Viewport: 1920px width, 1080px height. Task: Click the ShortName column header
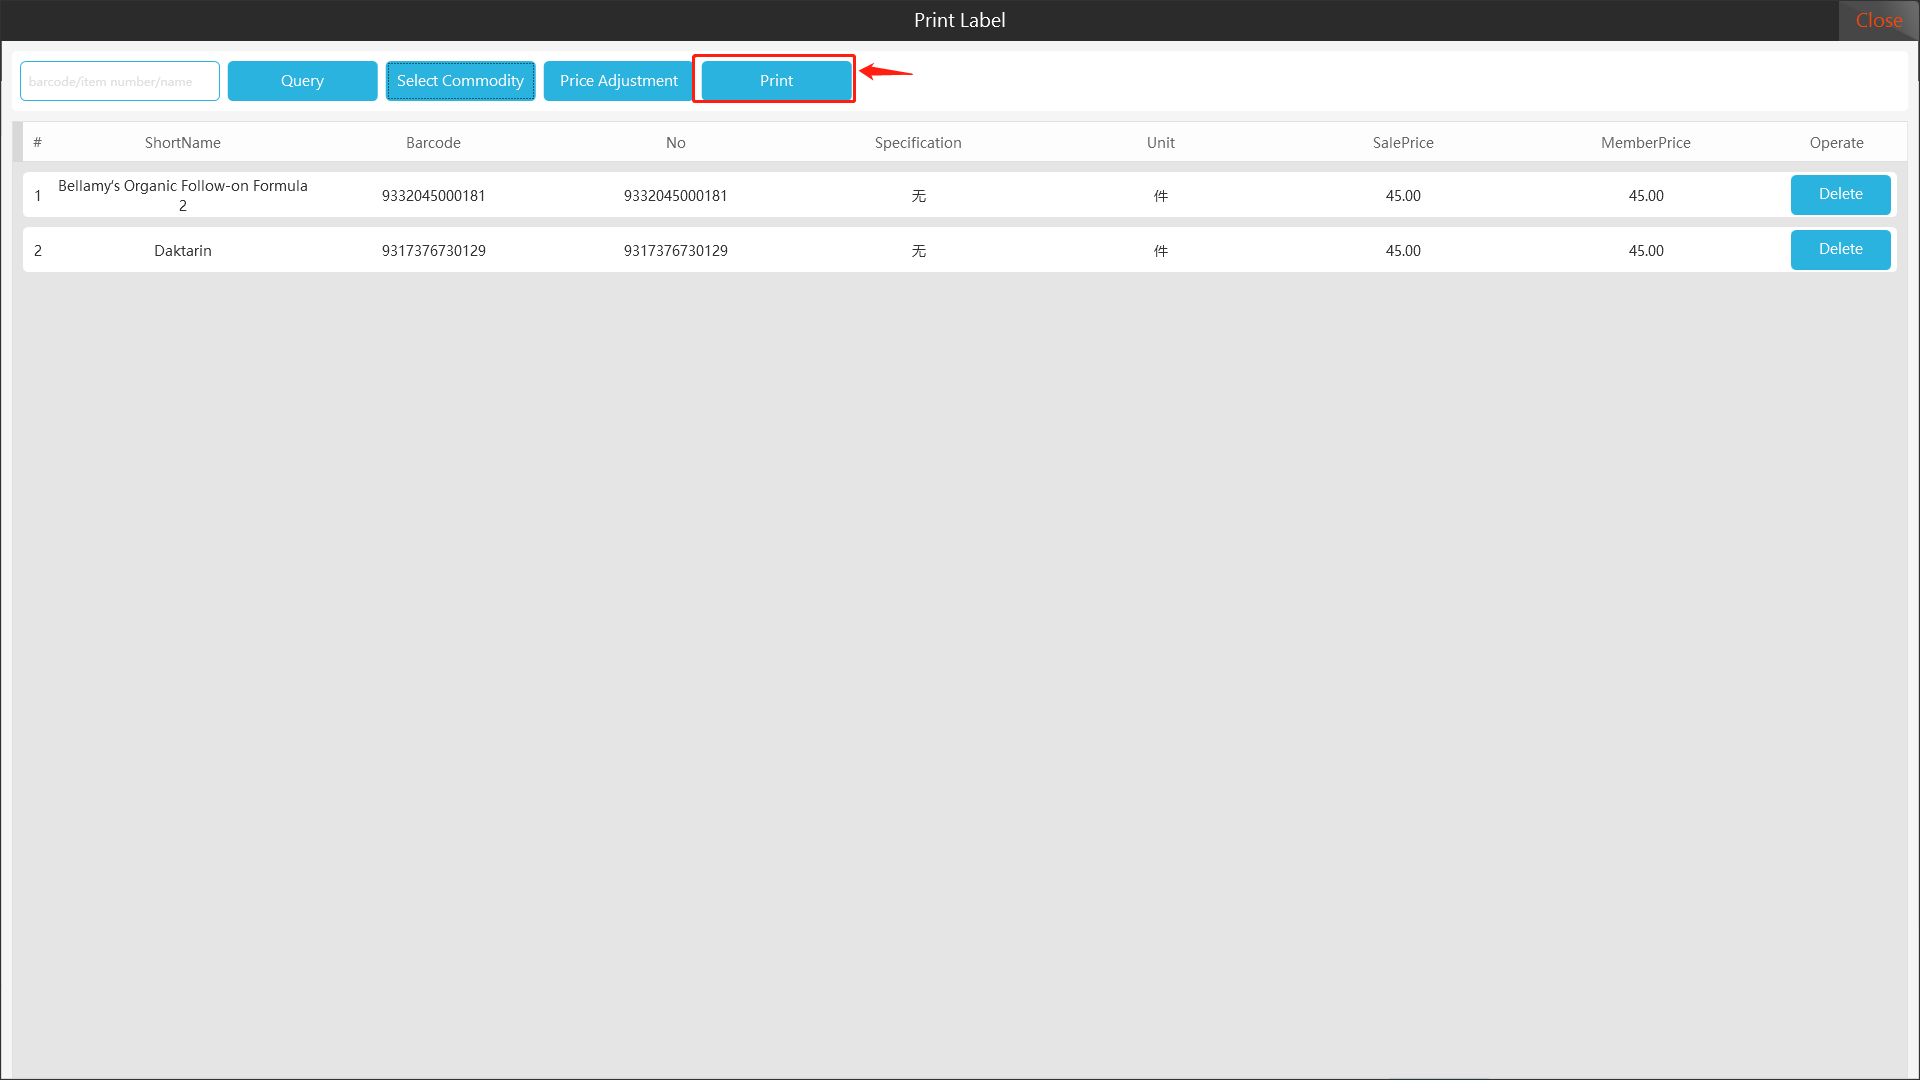(182, 143)
